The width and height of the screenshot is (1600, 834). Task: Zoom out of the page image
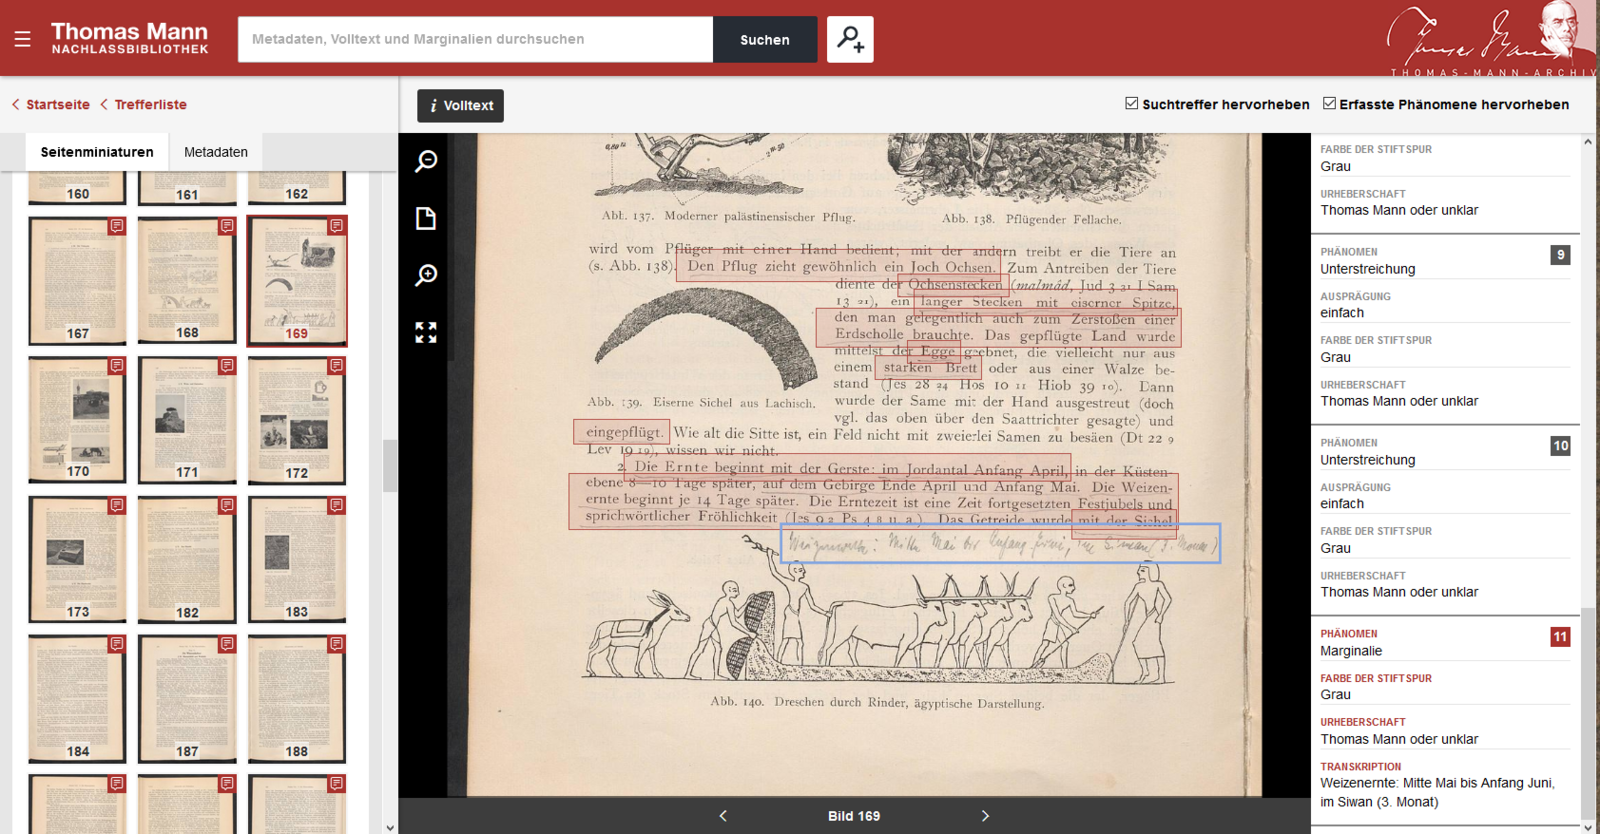[426, 161]
